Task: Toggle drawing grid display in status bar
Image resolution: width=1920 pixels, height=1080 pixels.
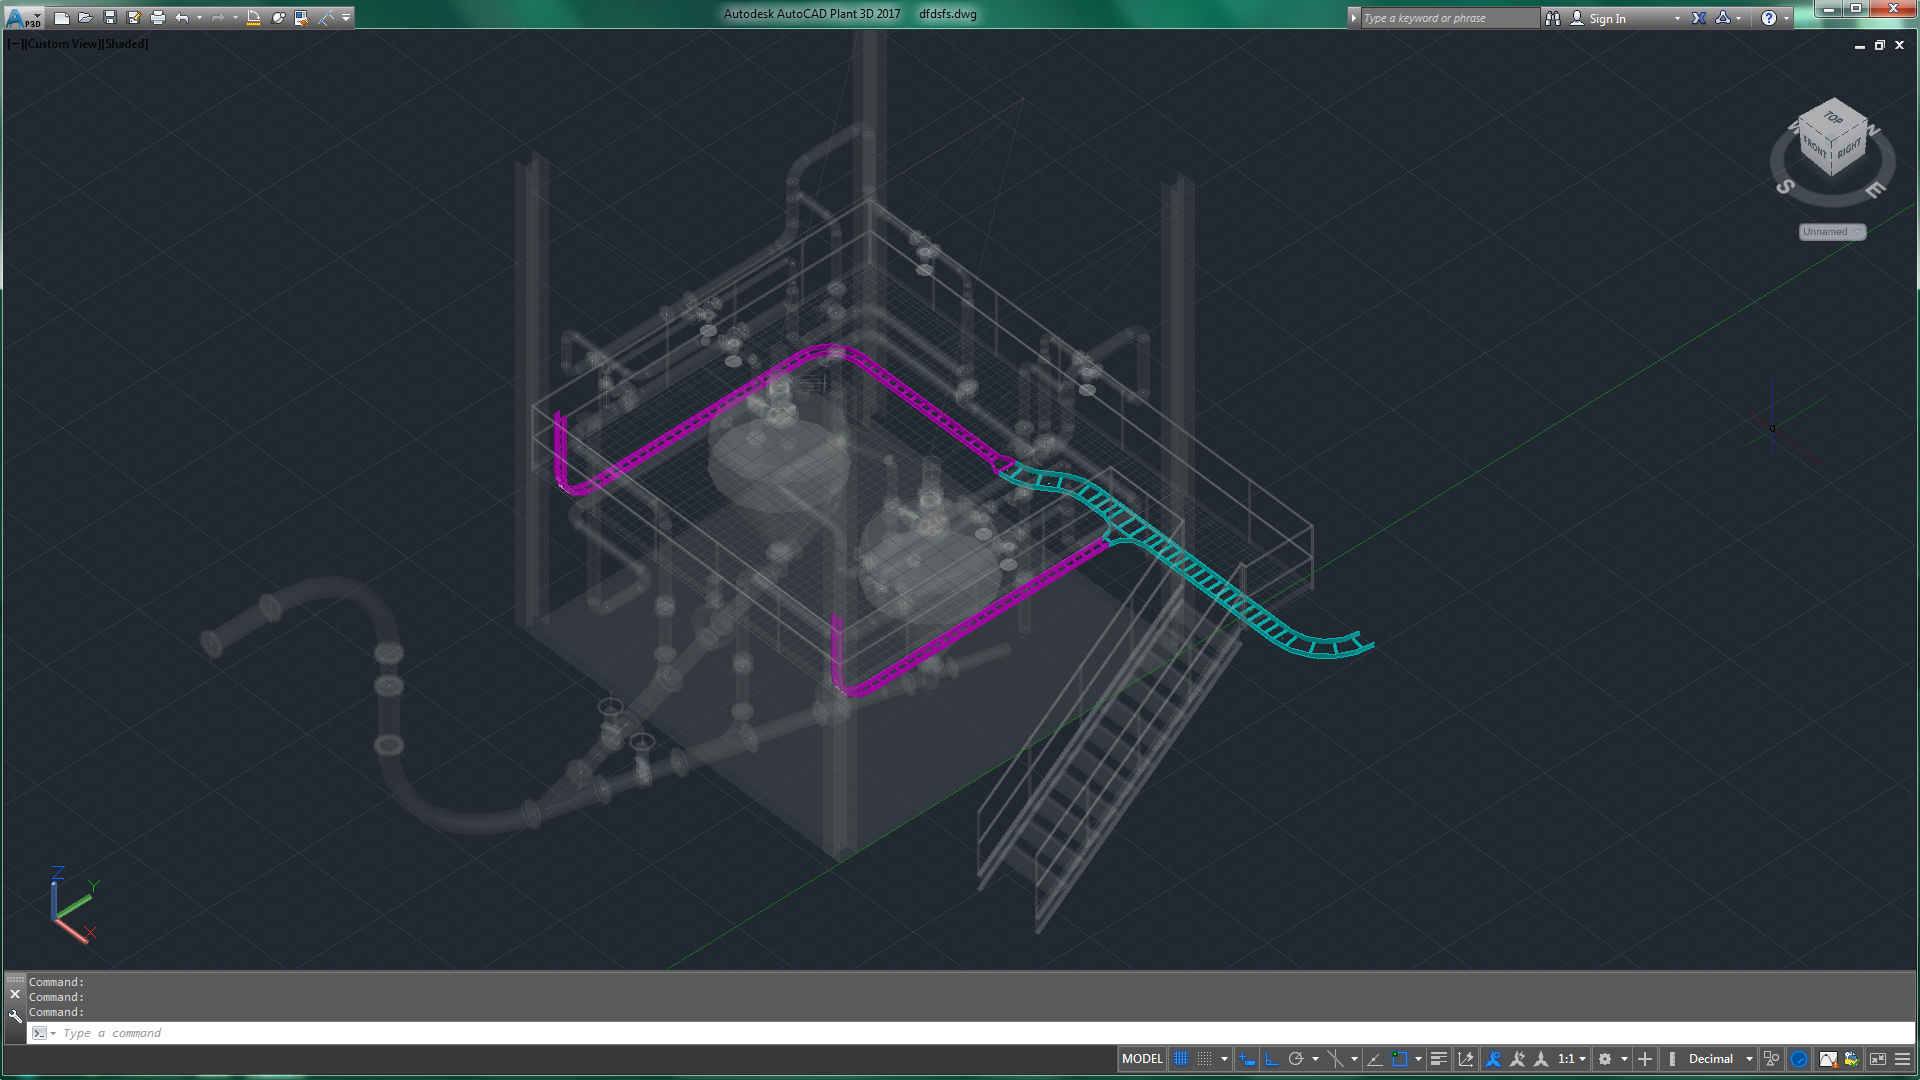Action: (1181, 1059)
